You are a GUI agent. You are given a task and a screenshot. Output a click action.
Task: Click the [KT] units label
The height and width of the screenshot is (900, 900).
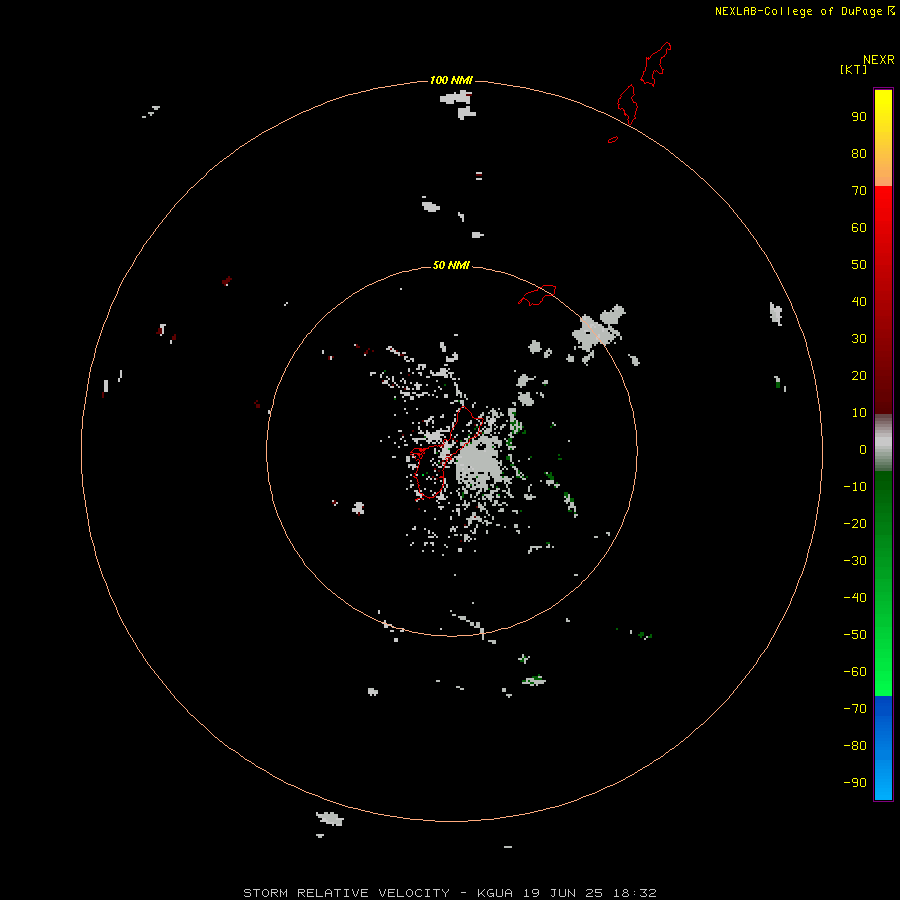pos(854,69)
